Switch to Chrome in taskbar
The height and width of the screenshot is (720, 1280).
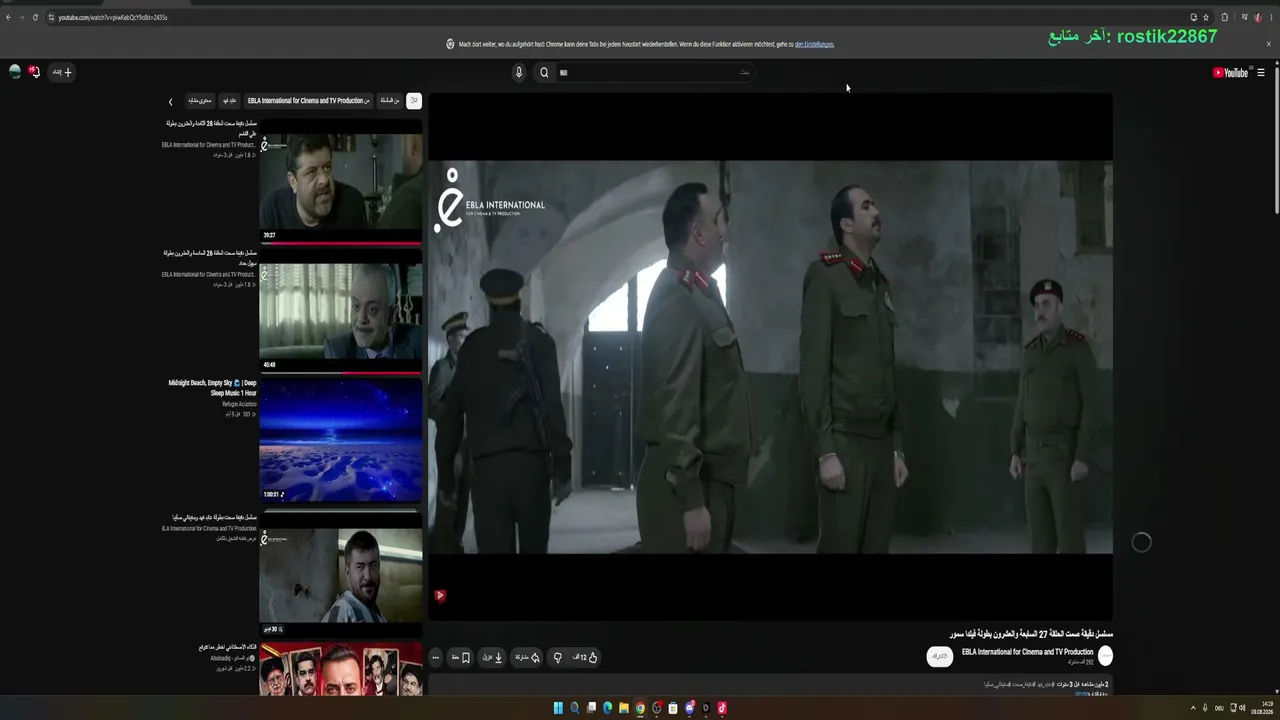coord(640,708)
